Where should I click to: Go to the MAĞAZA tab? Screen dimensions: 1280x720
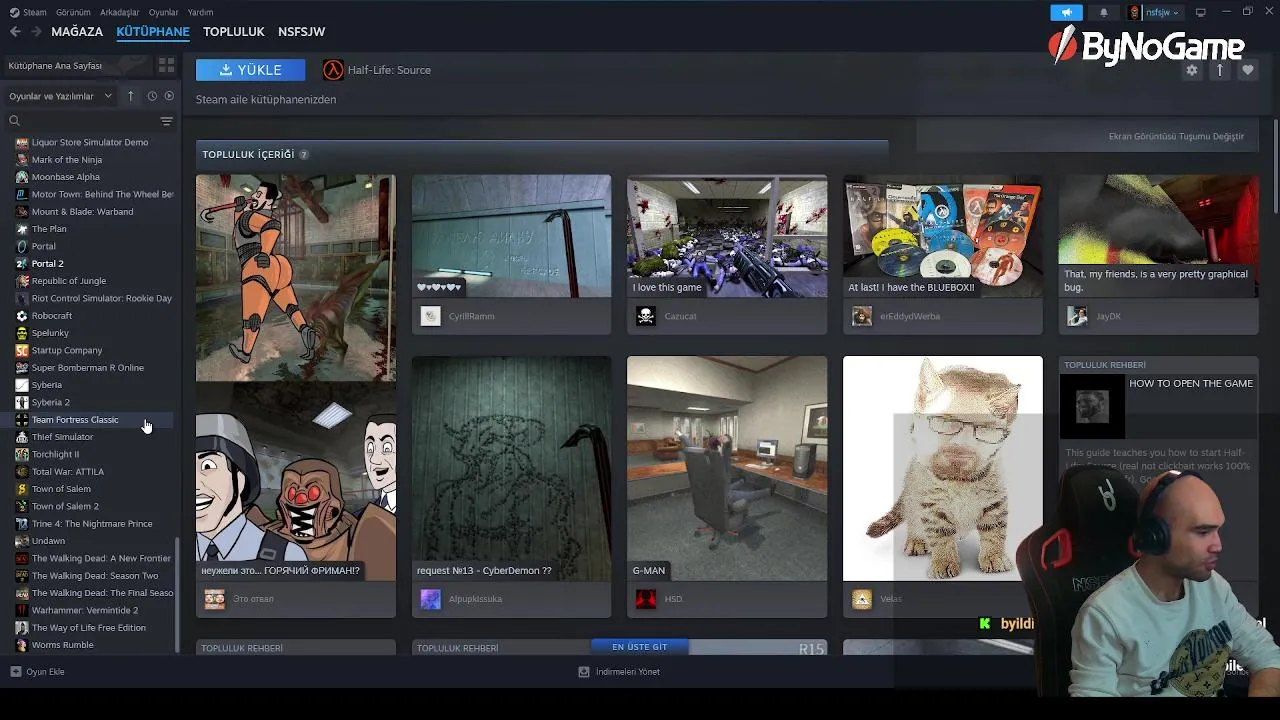pos(77,32)
